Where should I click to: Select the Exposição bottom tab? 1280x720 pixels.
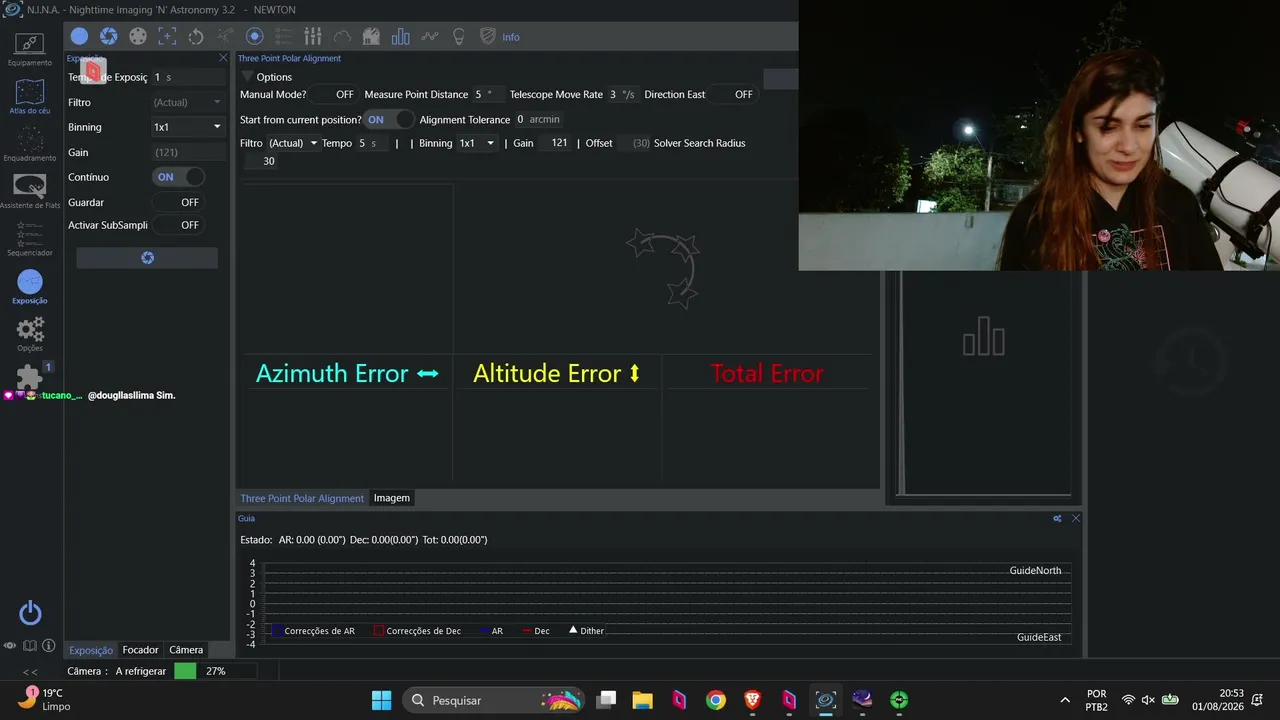[91, 650]
